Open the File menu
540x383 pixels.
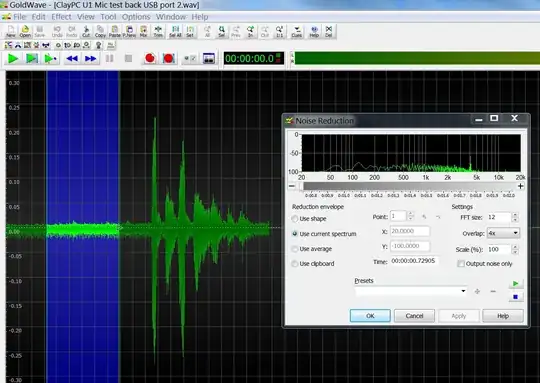click(x=19, y=17)
